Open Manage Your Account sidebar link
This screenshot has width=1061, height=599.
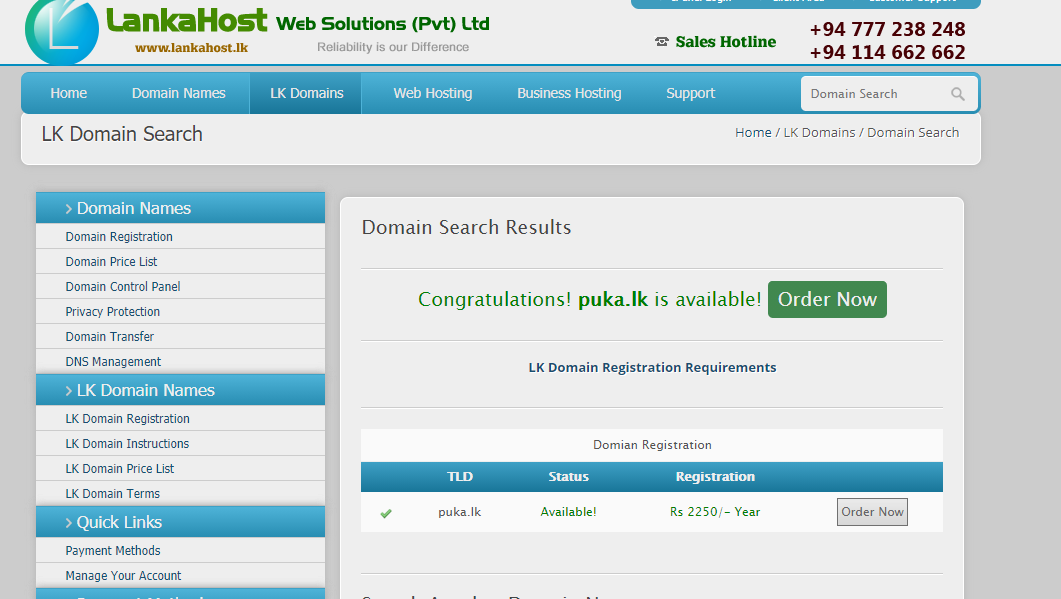click(x=123, y=576)
